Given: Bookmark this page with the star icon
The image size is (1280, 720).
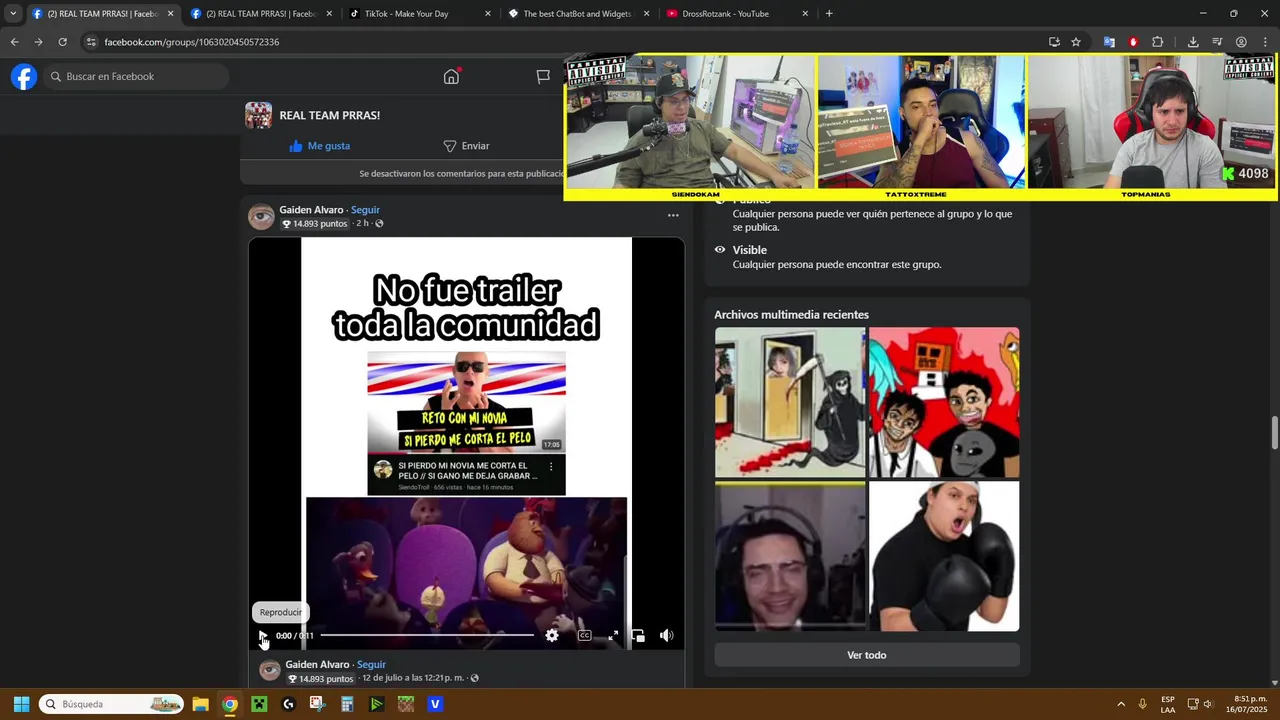Looking at the screenshot, I should coord(1076,42).
